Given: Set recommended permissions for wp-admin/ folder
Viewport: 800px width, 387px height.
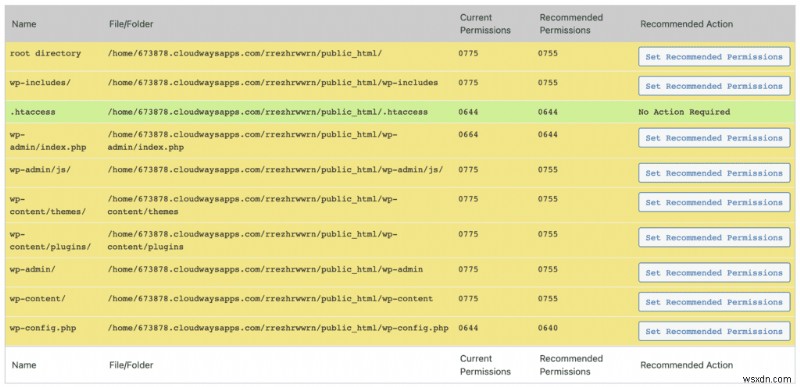Looking at the screenshot, I should click(x=714, y=273).
